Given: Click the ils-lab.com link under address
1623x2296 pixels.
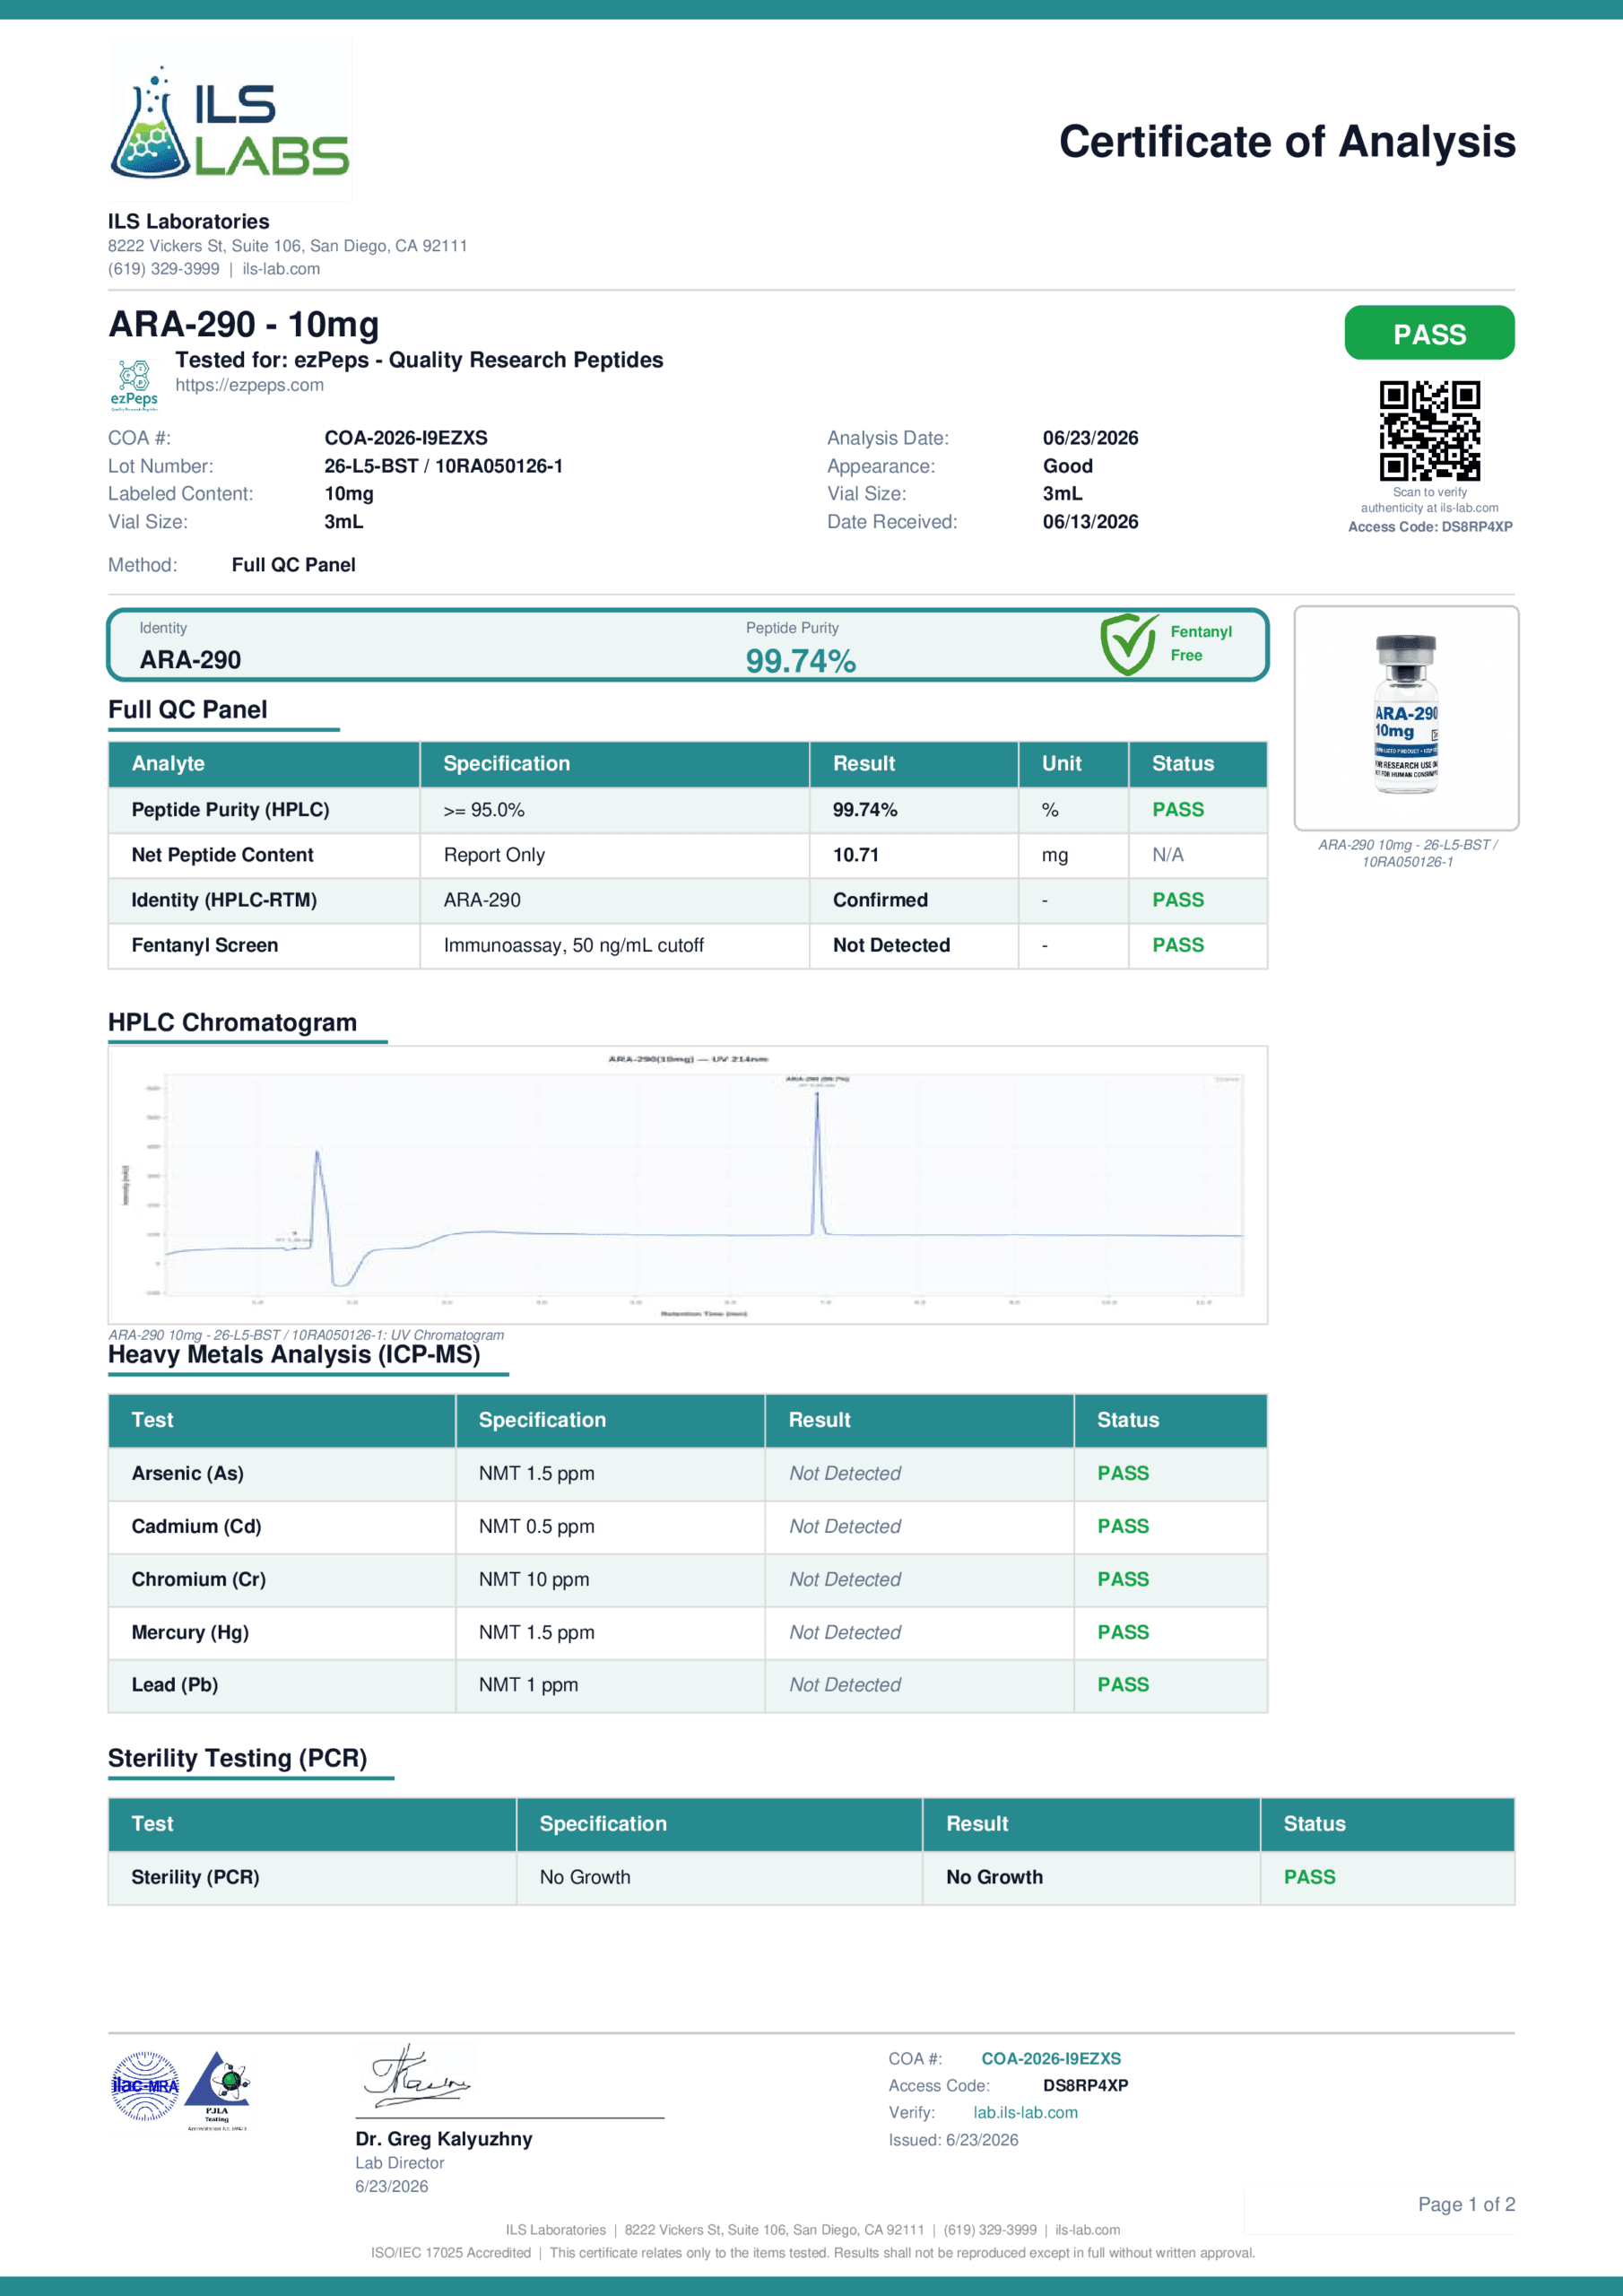Looking at the screenshot, I should click(281, 269).
